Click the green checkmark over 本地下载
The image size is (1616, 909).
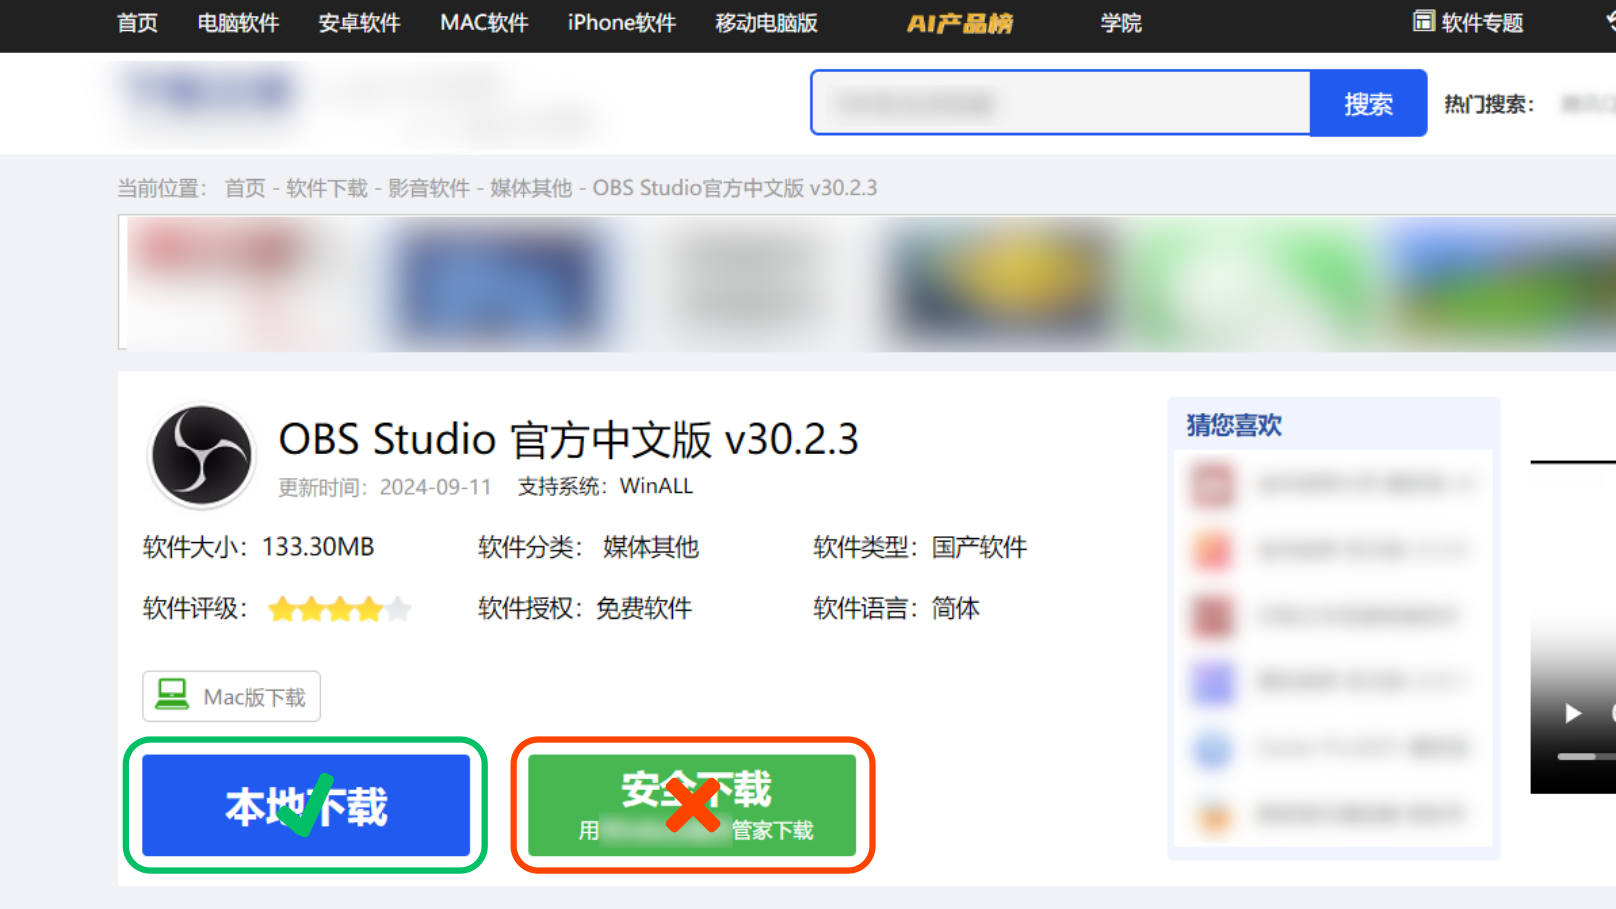pos(307,803)
